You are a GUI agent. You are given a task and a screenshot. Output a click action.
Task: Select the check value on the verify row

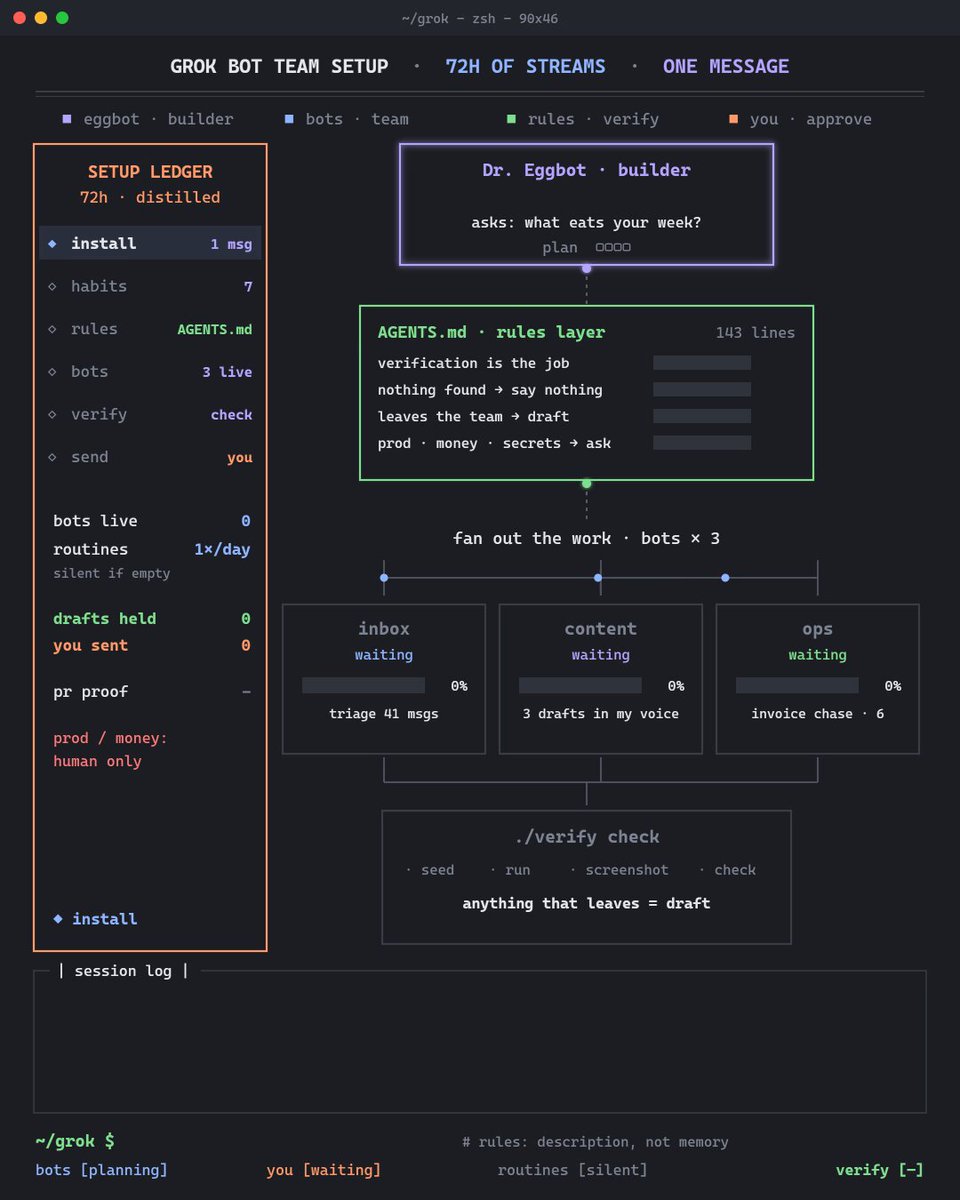click(x=232, y=415)
